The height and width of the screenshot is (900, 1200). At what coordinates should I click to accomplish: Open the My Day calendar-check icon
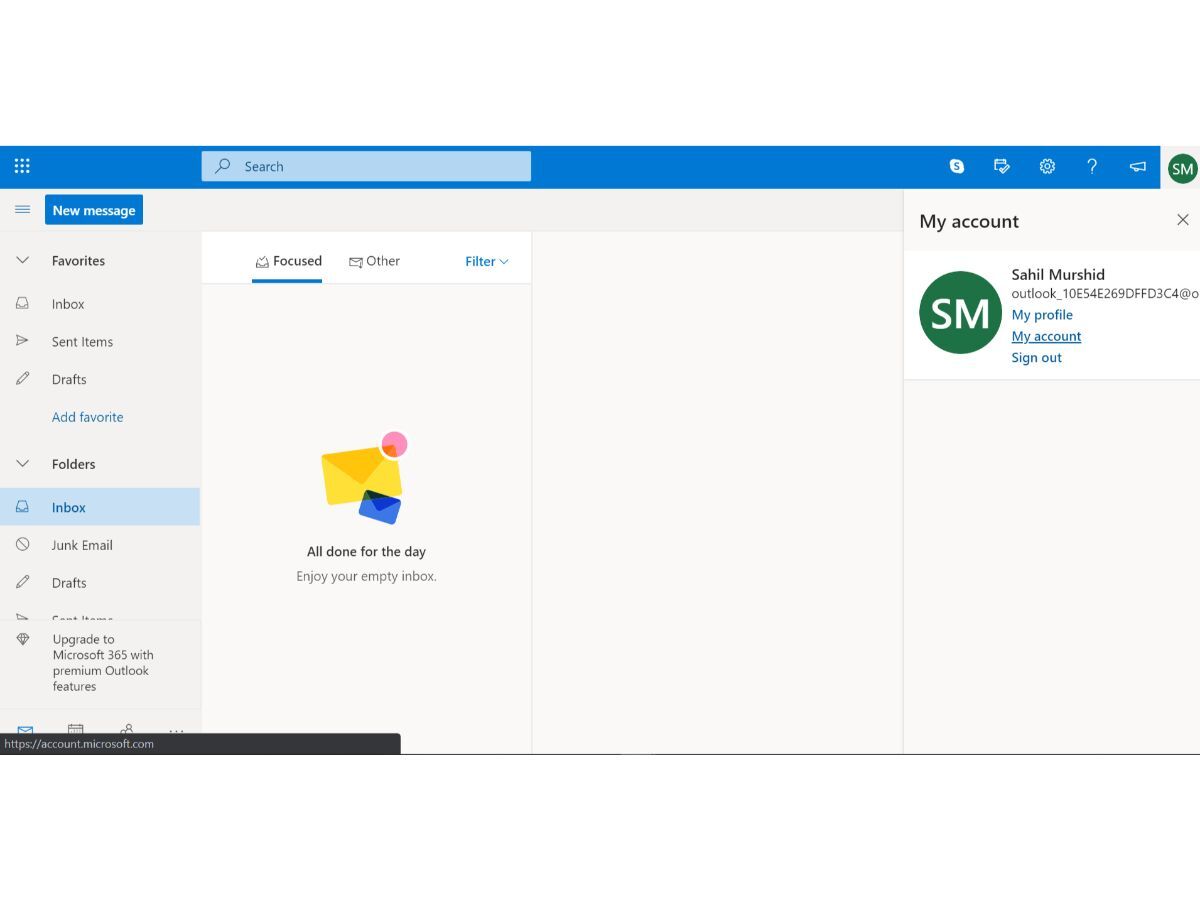1002,166
